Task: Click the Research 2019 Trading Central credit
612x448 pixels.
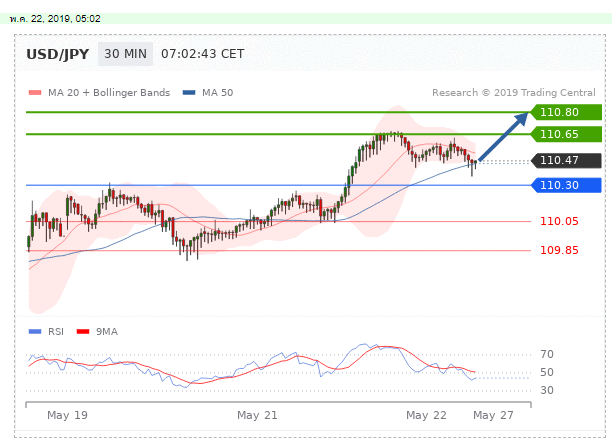Action: (x=514, y=93)
